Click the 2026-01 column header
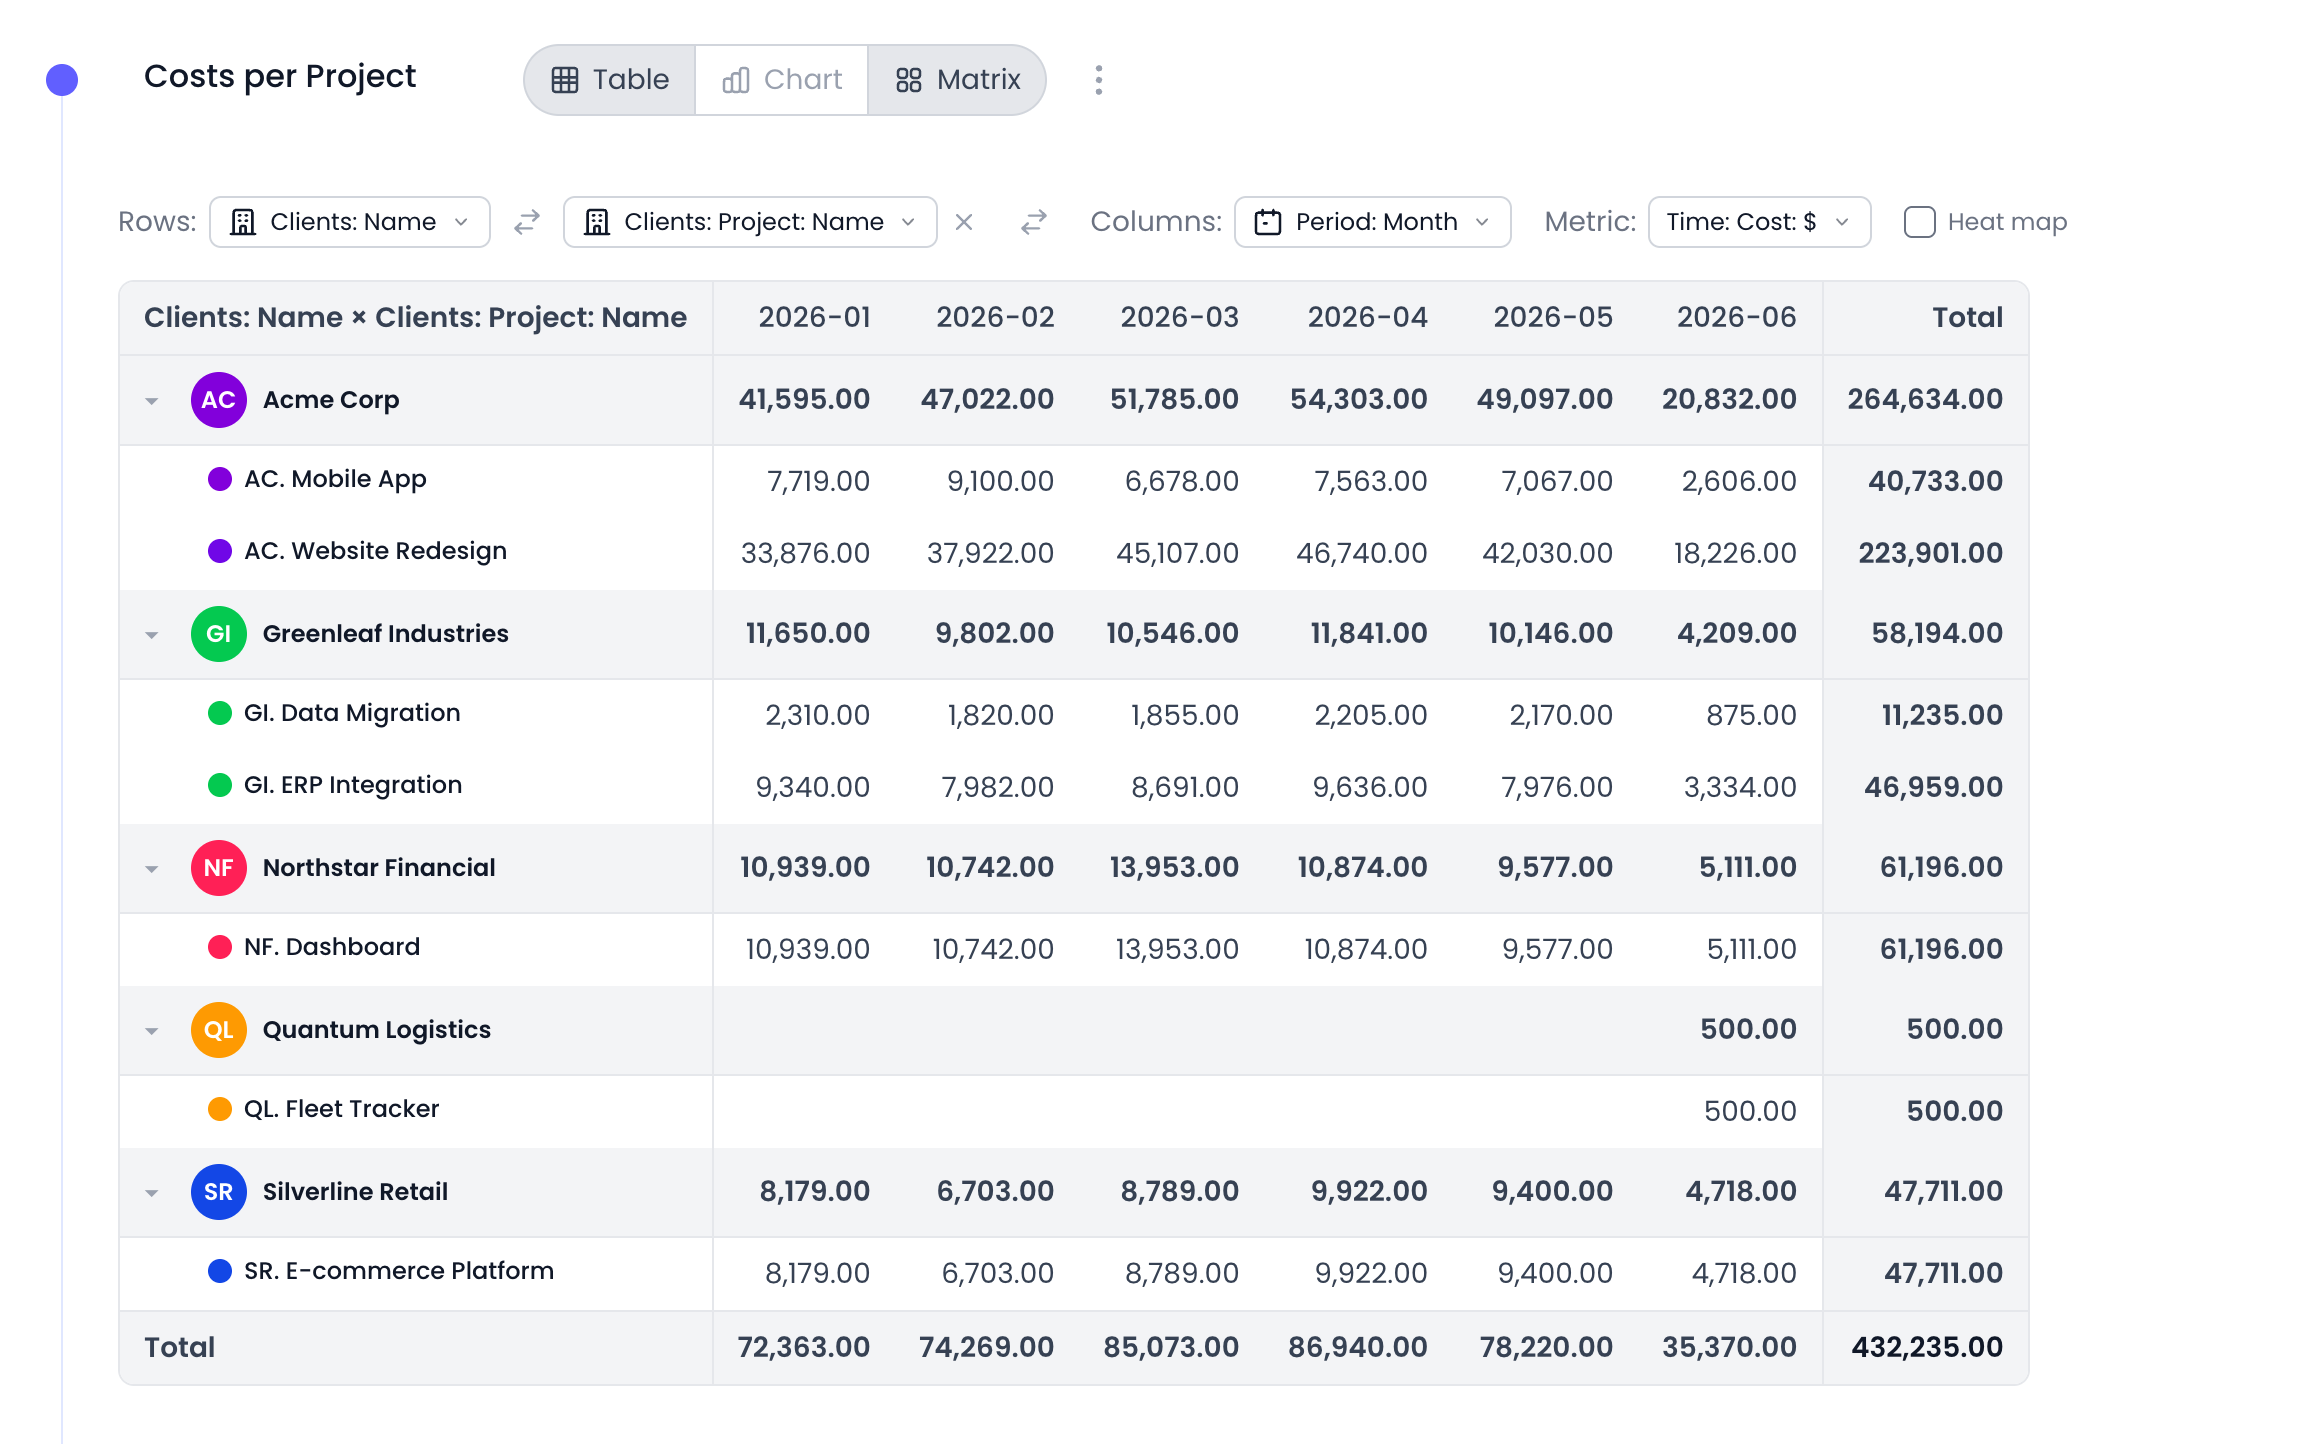Screen dimensions: 2324x1452 pyautogui.click(x=814, y=318)
